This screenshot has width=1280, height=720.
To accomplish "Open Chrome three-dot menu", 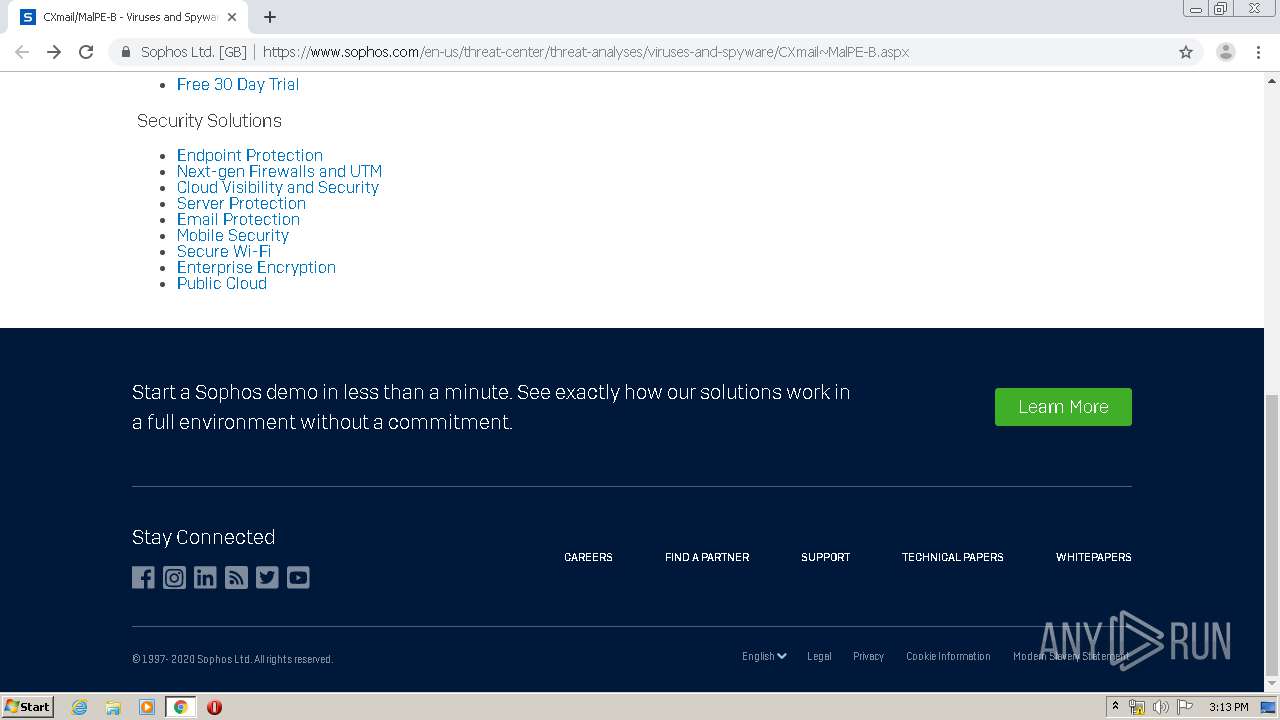I will click(1259, 52).
